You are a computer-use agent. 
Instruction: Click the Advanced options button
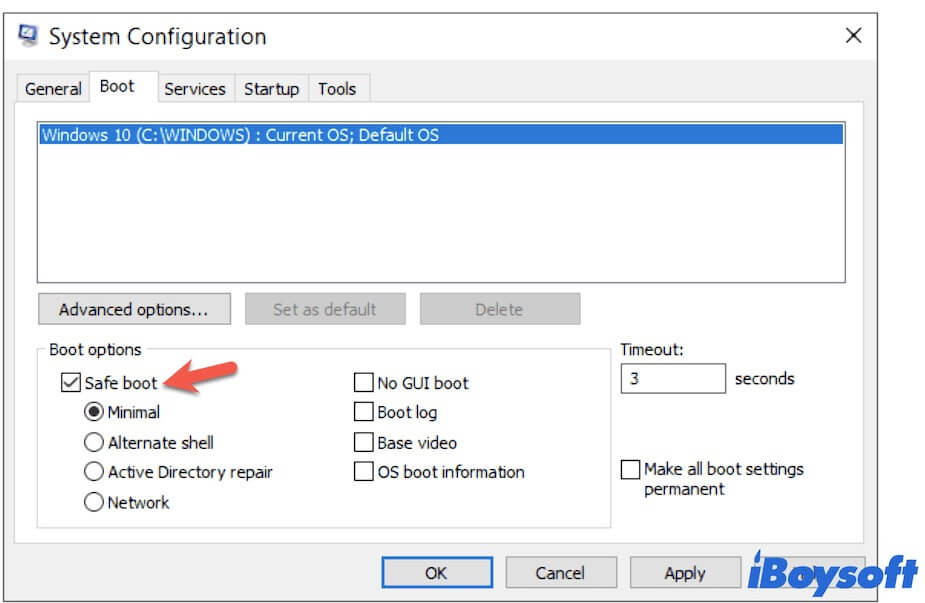click(x=134, y=309)
